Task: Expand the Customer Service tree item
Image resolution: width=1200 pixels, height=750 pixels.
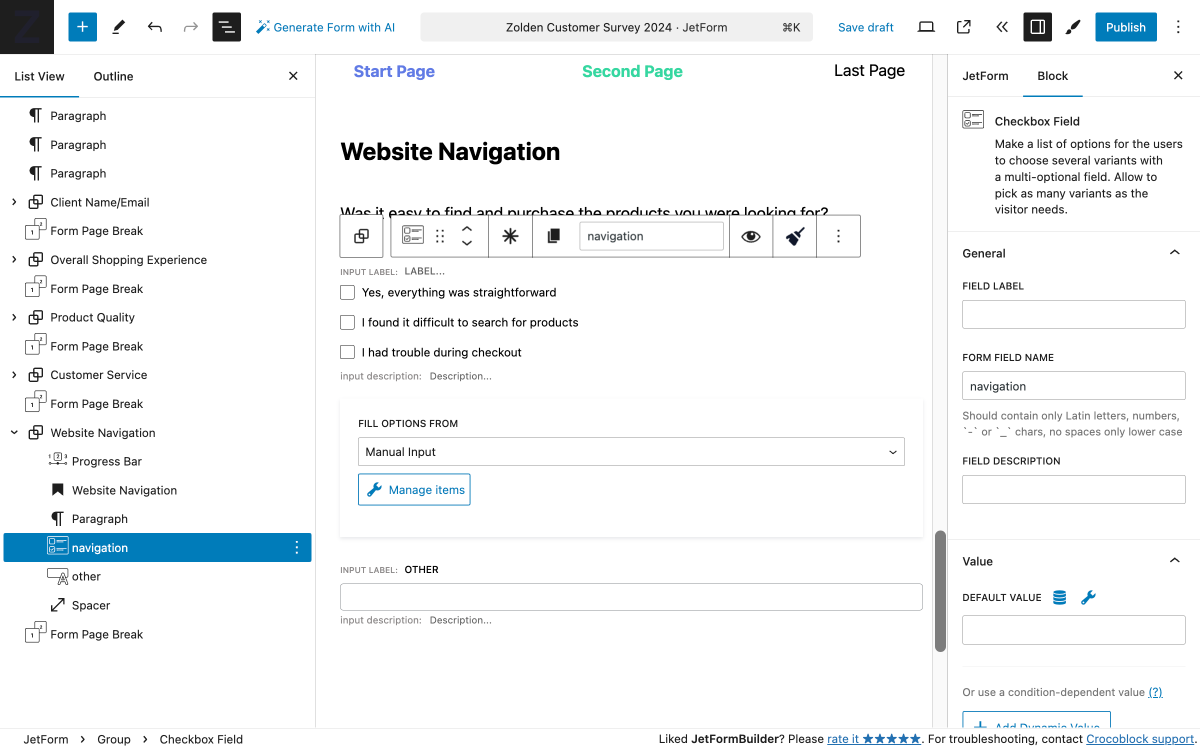Action: 15,374
